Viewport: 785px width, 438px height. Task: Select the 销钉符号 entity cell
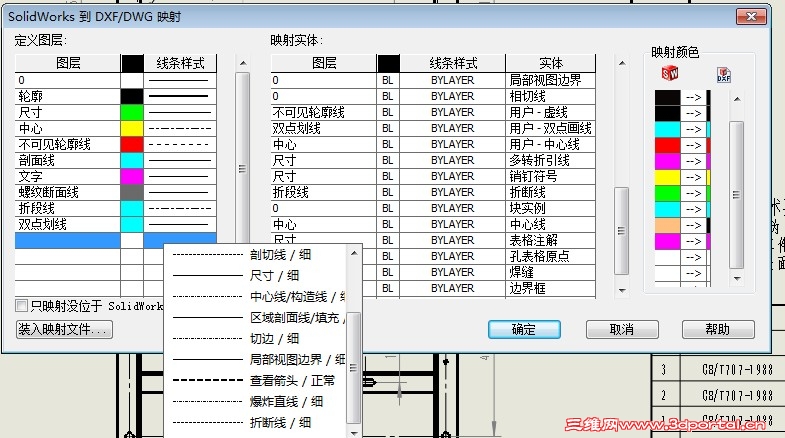pos(551,176)
